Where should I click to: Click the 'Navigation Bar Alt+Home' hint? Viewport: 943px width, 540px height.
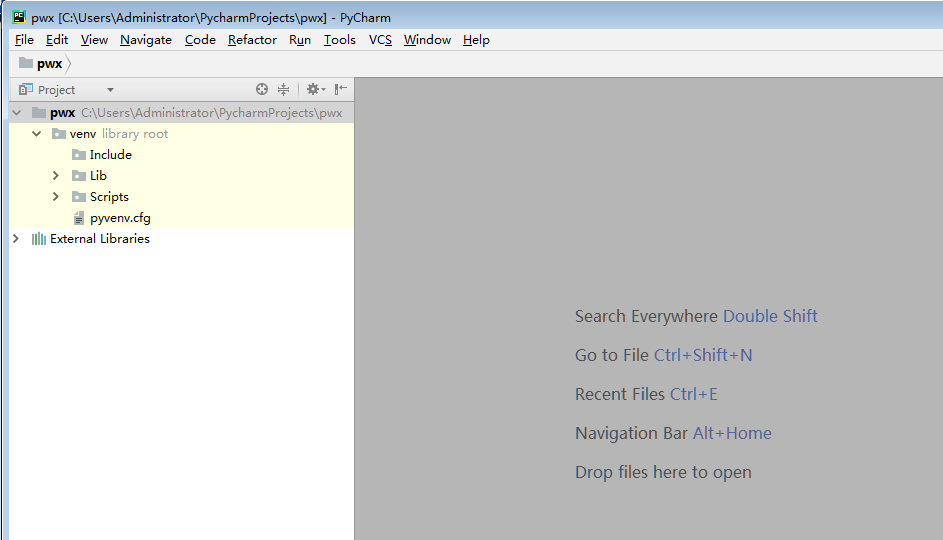(673, 434)
